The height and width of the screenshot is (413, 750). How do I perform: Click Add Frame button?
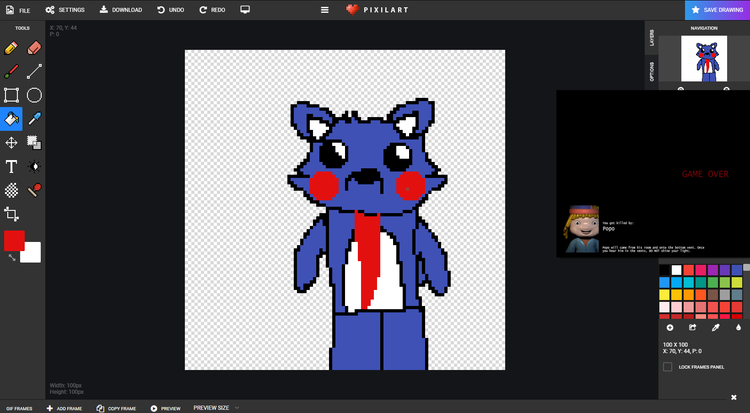click(64, 408)
